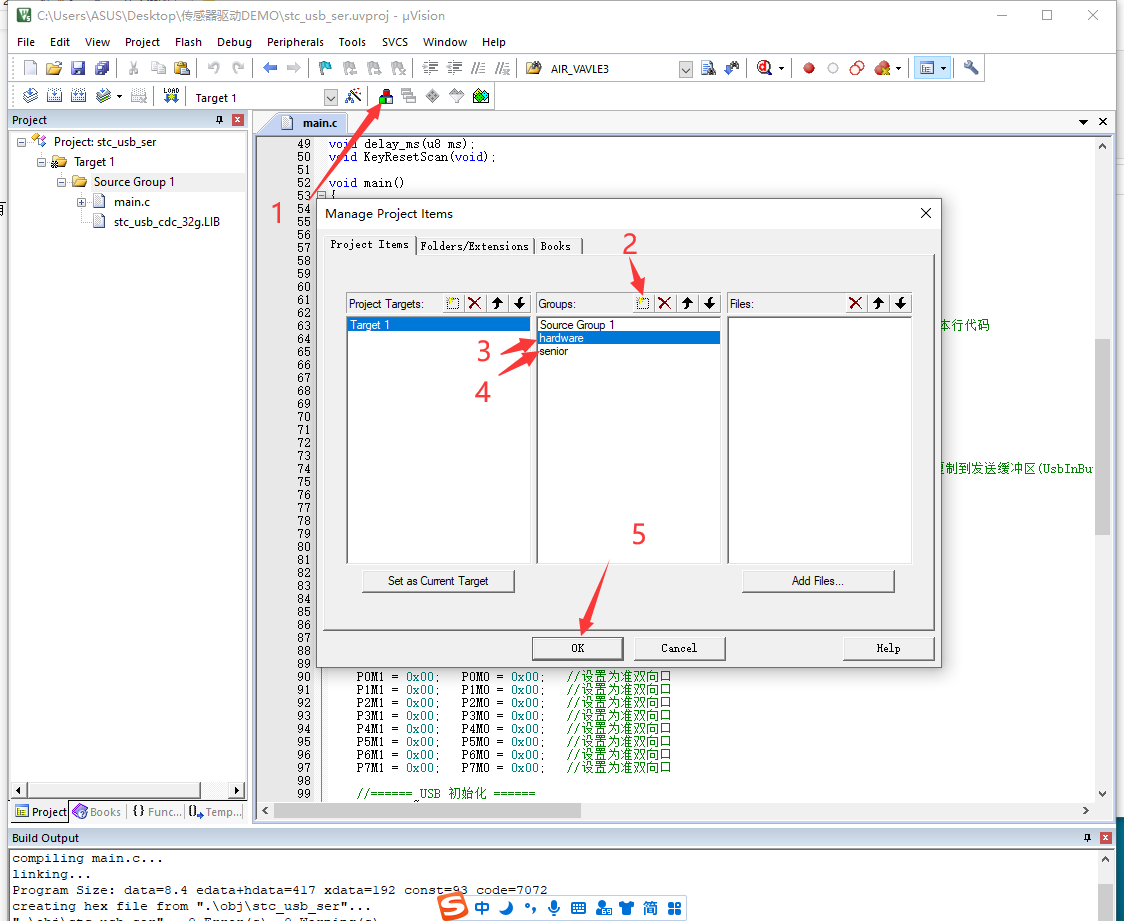Download to flash with LOAD icon
Viewport: 1124px width, 921px height.
171,96
